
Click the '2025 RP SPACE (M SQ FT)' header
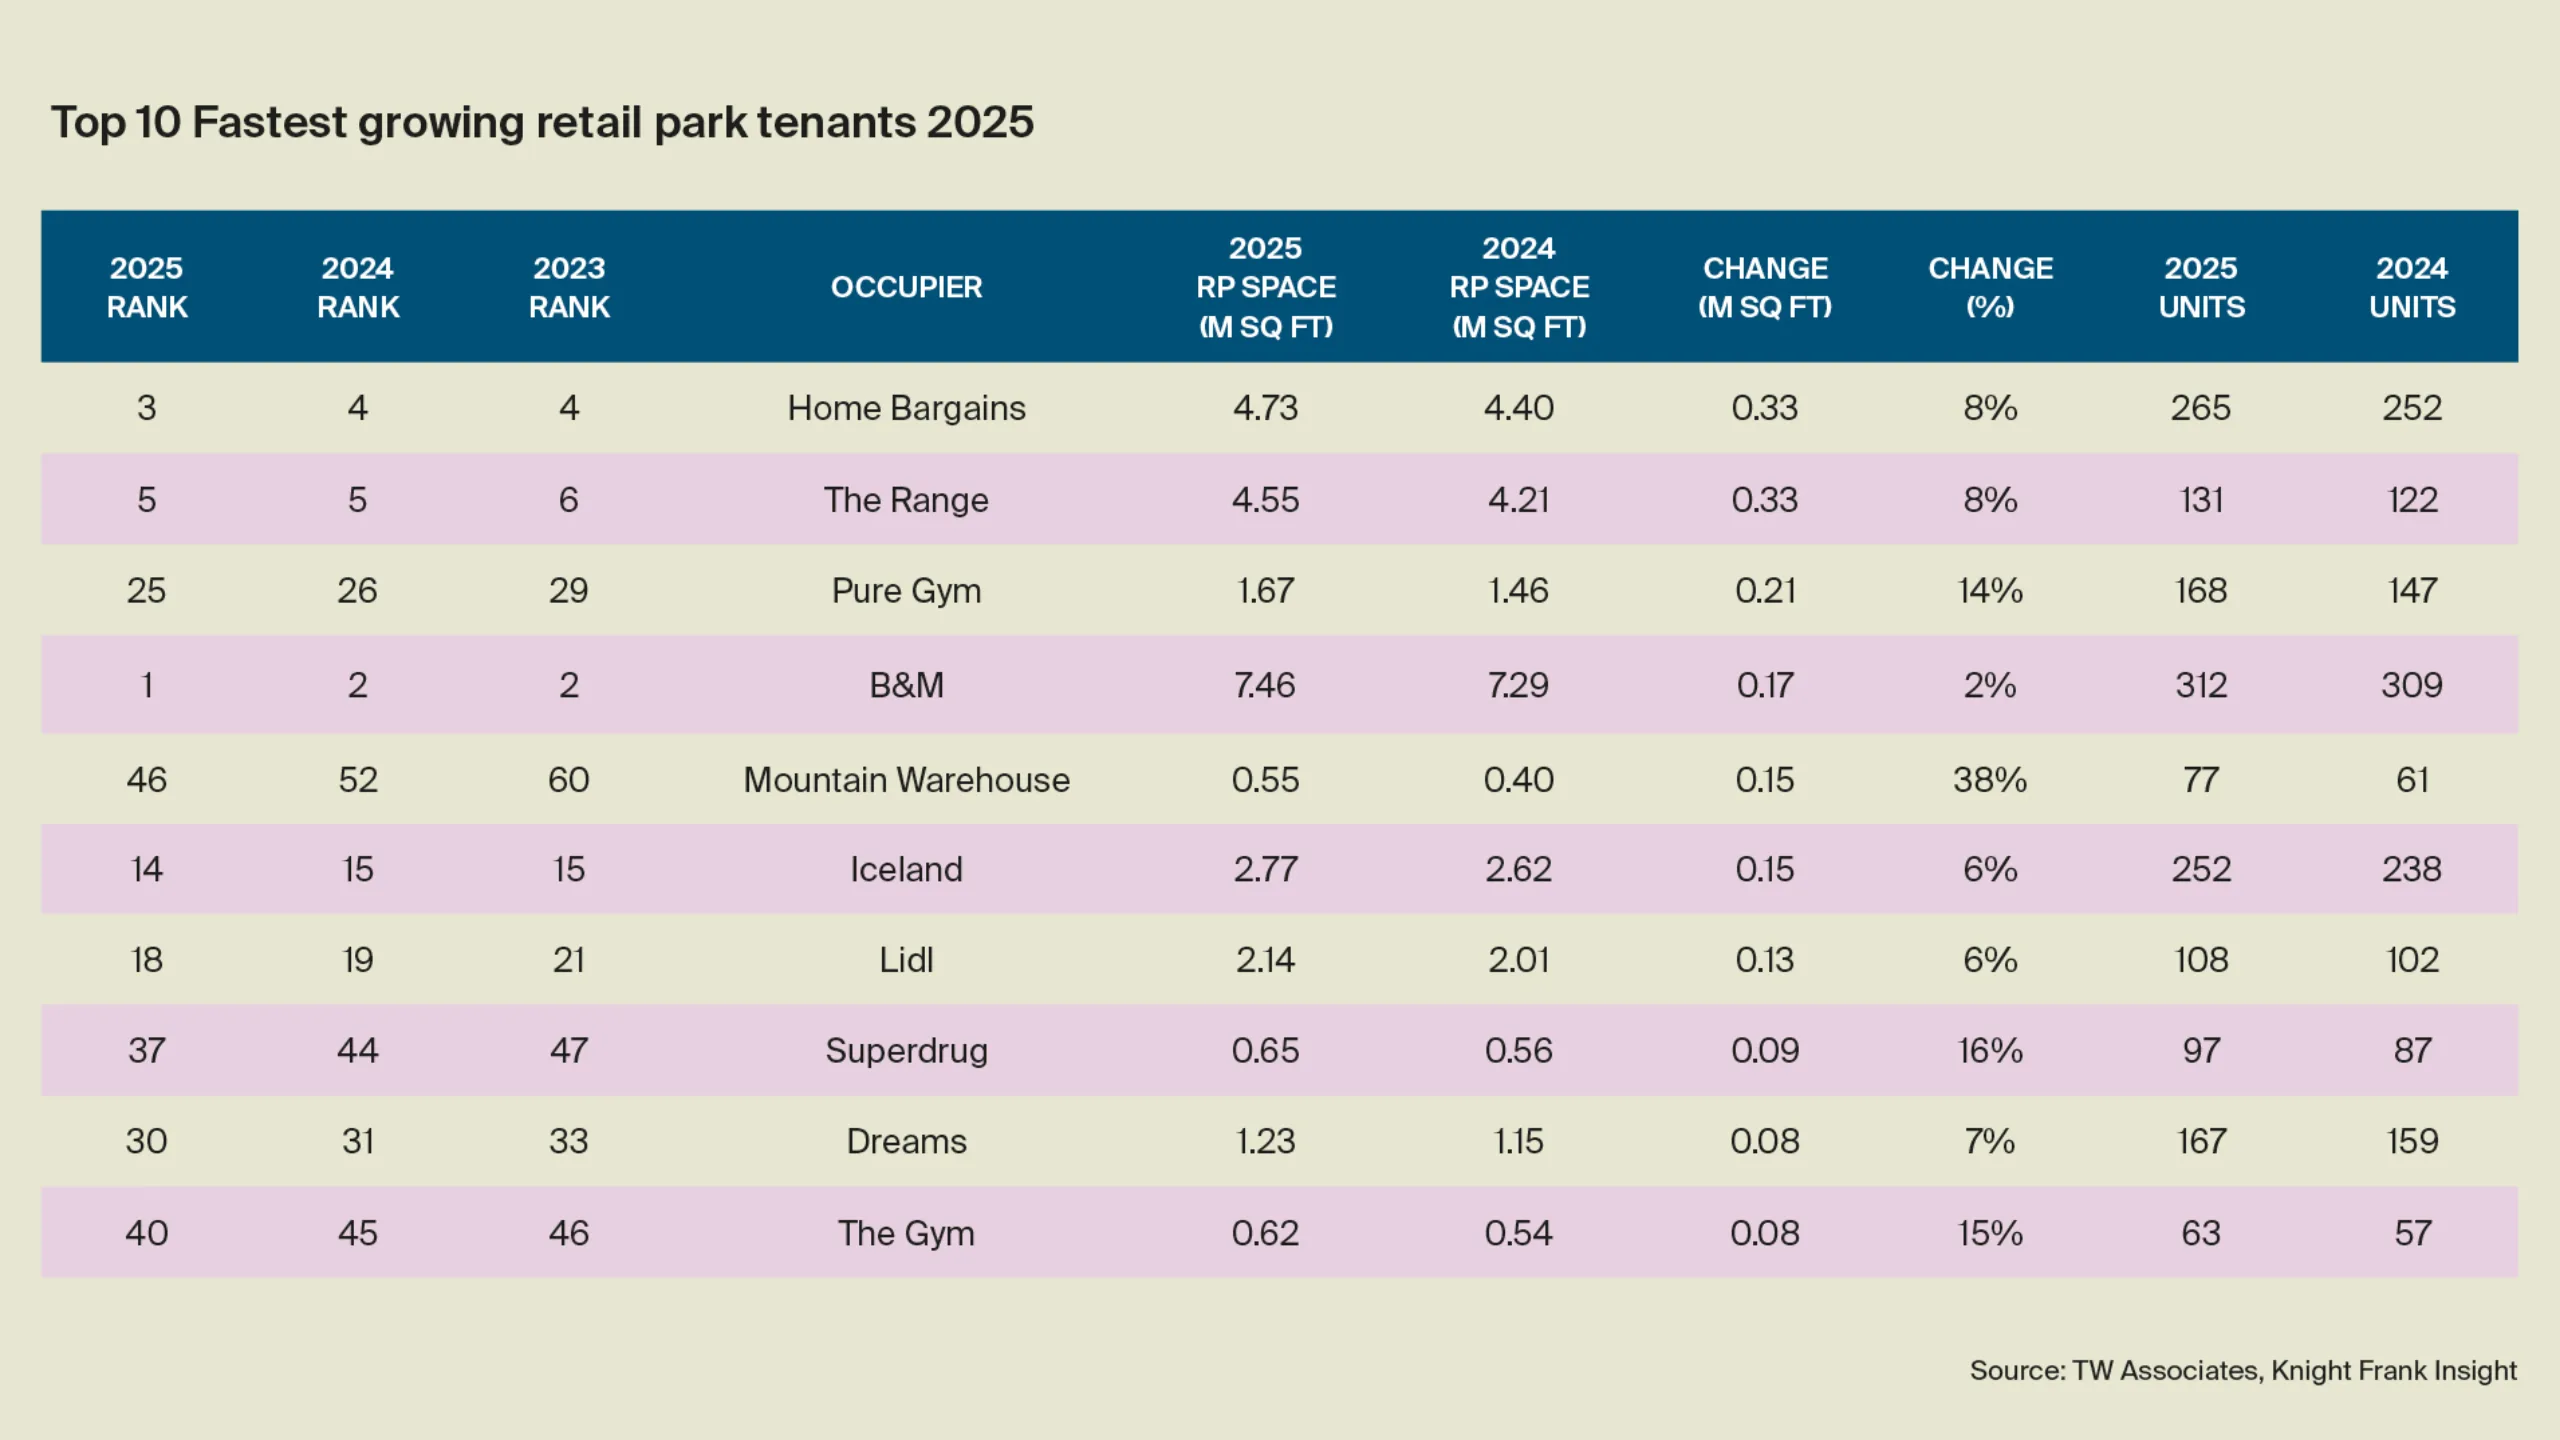[1266, 287]
